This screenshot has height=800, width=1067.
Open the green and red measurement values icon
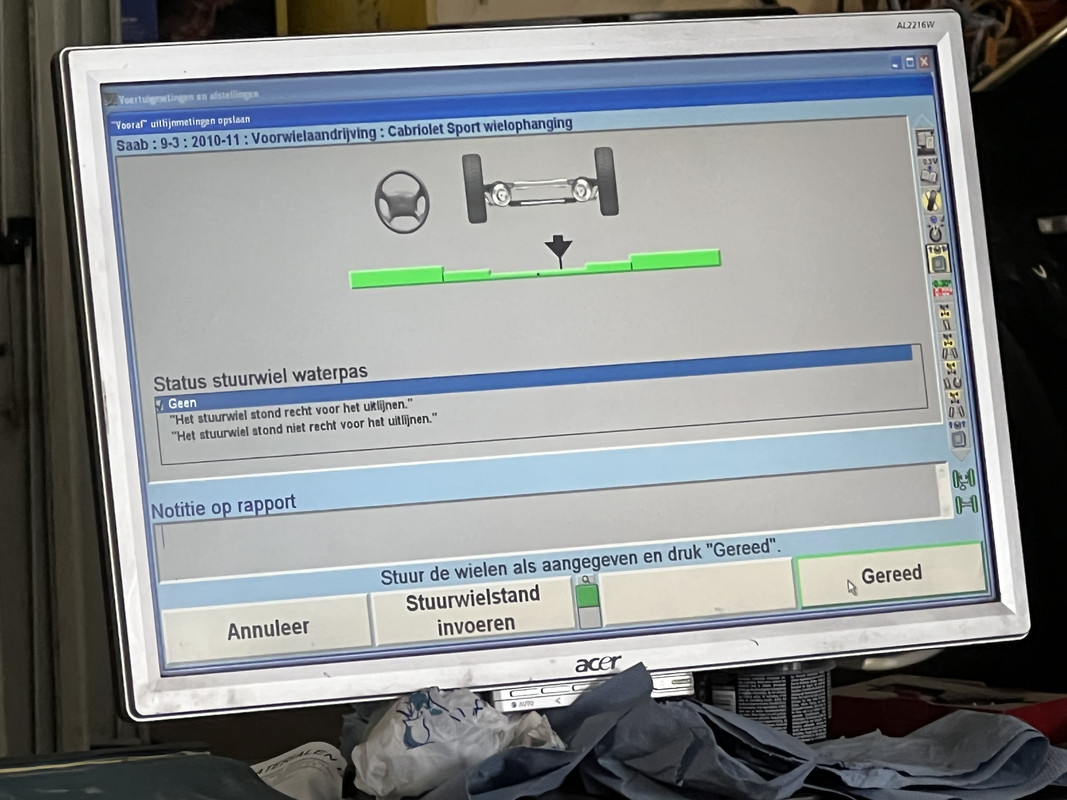[x=942, y=288]
